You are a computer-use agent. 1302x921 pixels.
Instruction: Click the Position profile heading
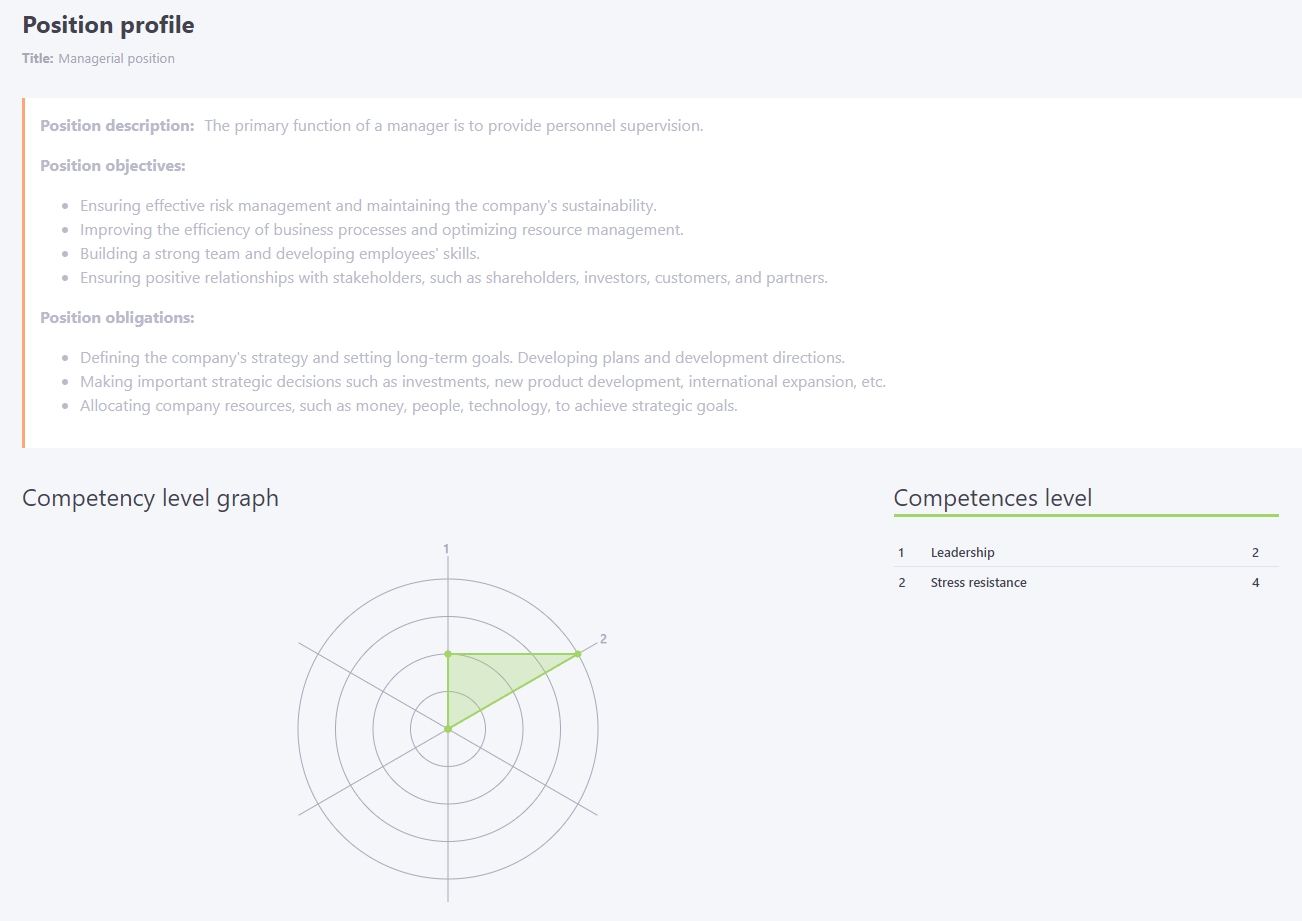click(x=108, y=25)
